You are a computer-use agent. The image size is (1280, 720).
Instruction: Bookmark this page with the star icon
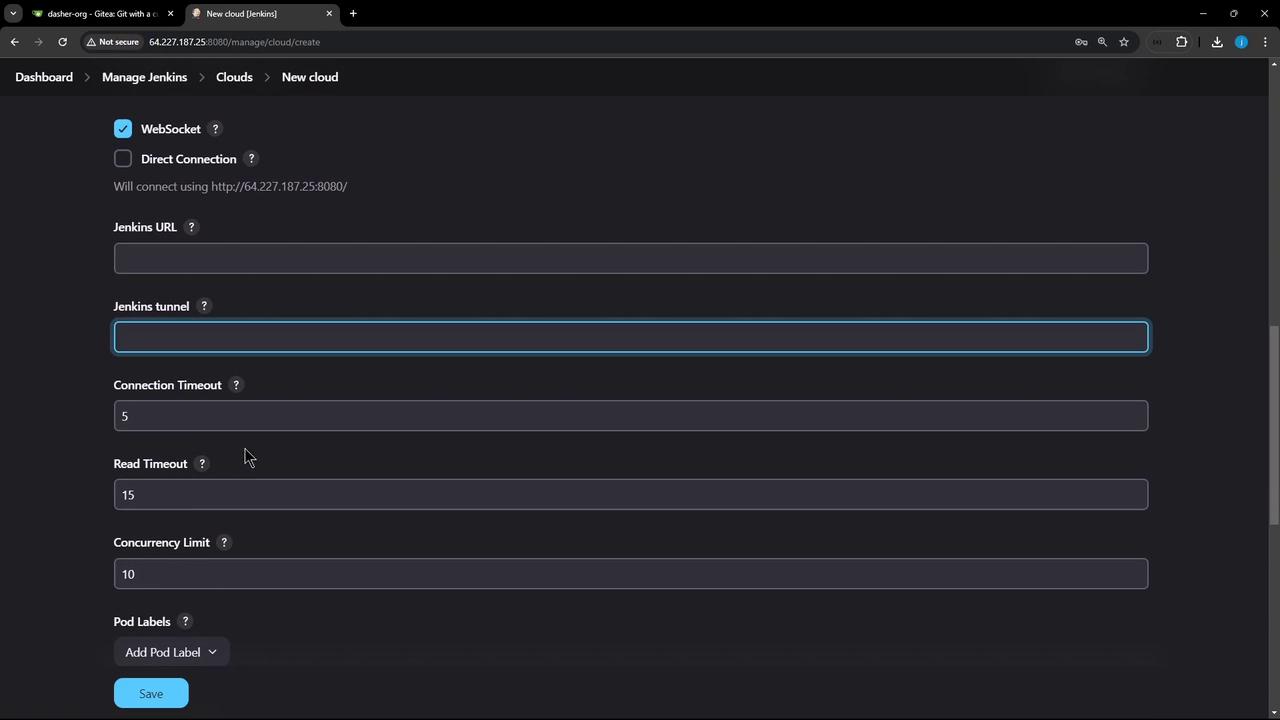pyautogui.click(x=1124, y=42)
